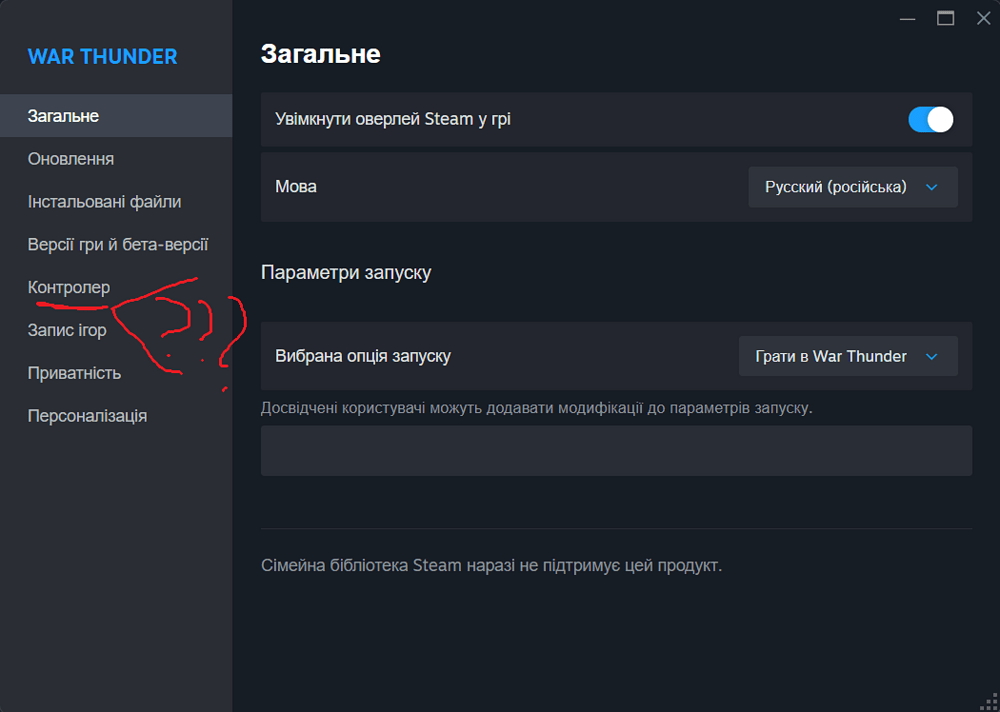Select the Приватність section
The height and width of the screenshot is (712, 1000).
click(x=116, y=373)
